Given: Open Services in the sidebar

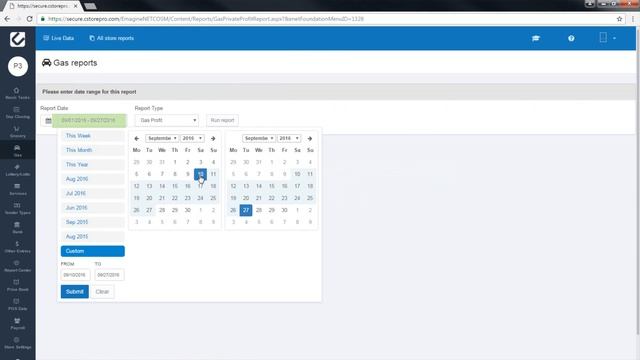Looking at the screenshot, I should point(17,189).
